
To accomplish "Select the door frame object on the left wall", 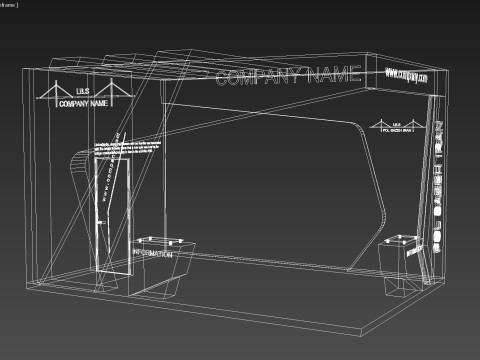I will [113, 216].
